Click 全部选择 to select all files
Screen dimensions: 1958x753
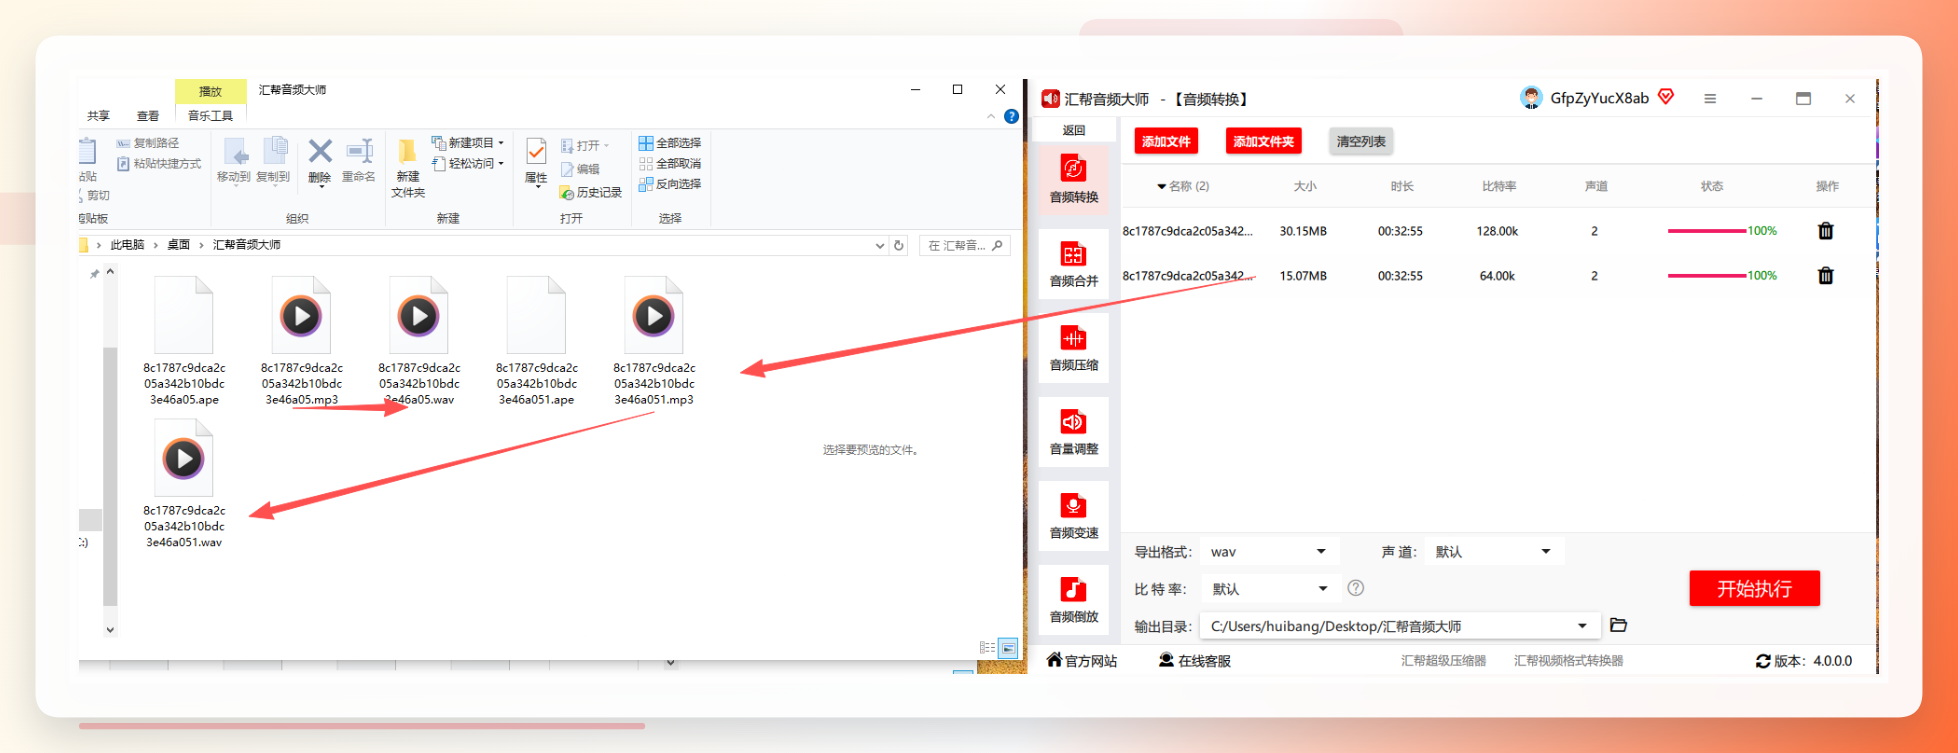[x=670, y=143]
